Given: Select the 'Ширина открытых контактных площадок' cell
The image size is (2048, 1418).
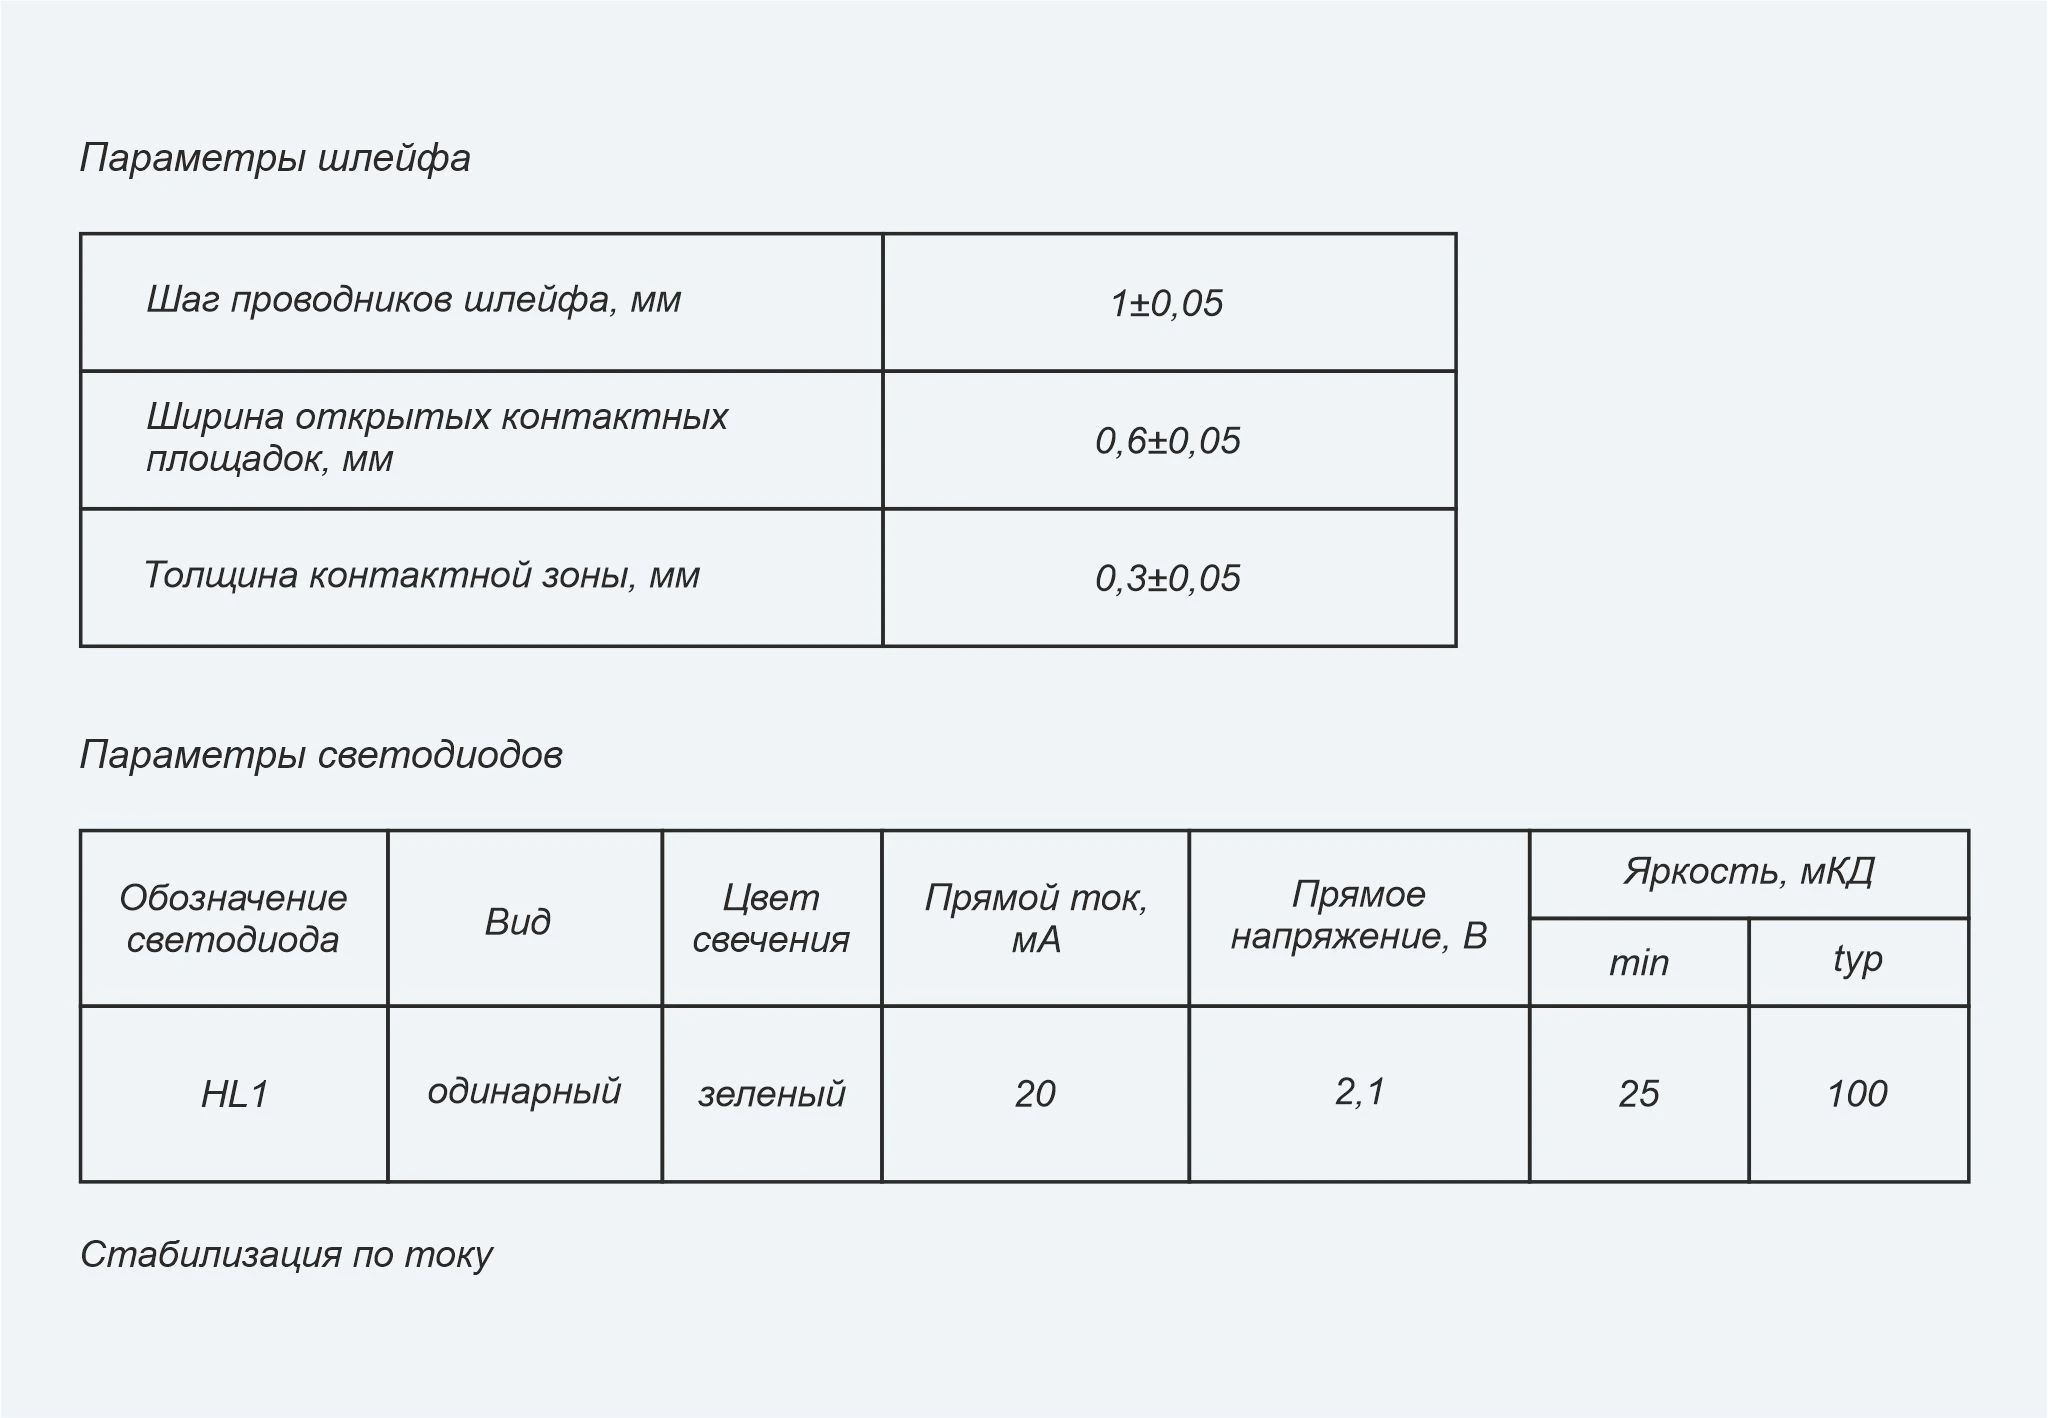Looking at the screenshot, I should [482, 440].
